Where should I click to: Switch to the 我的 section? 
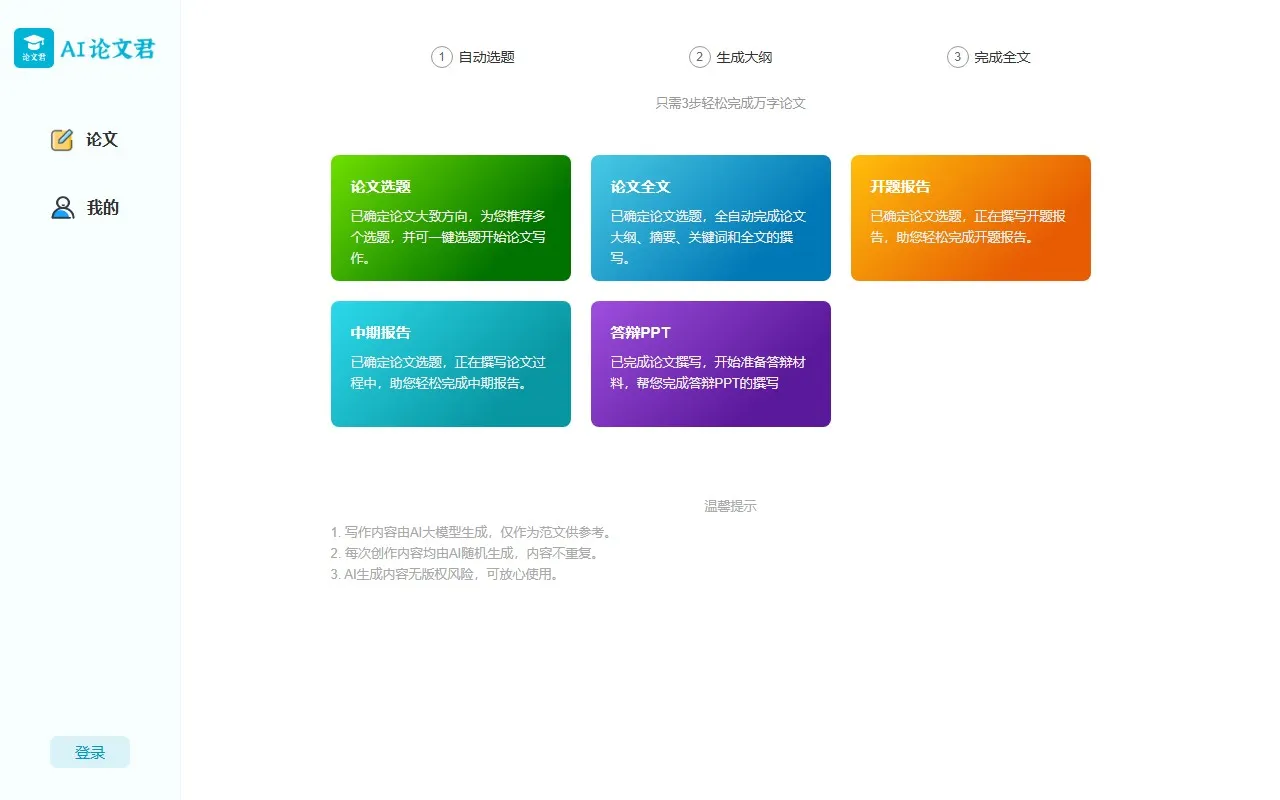pos(102,207)
